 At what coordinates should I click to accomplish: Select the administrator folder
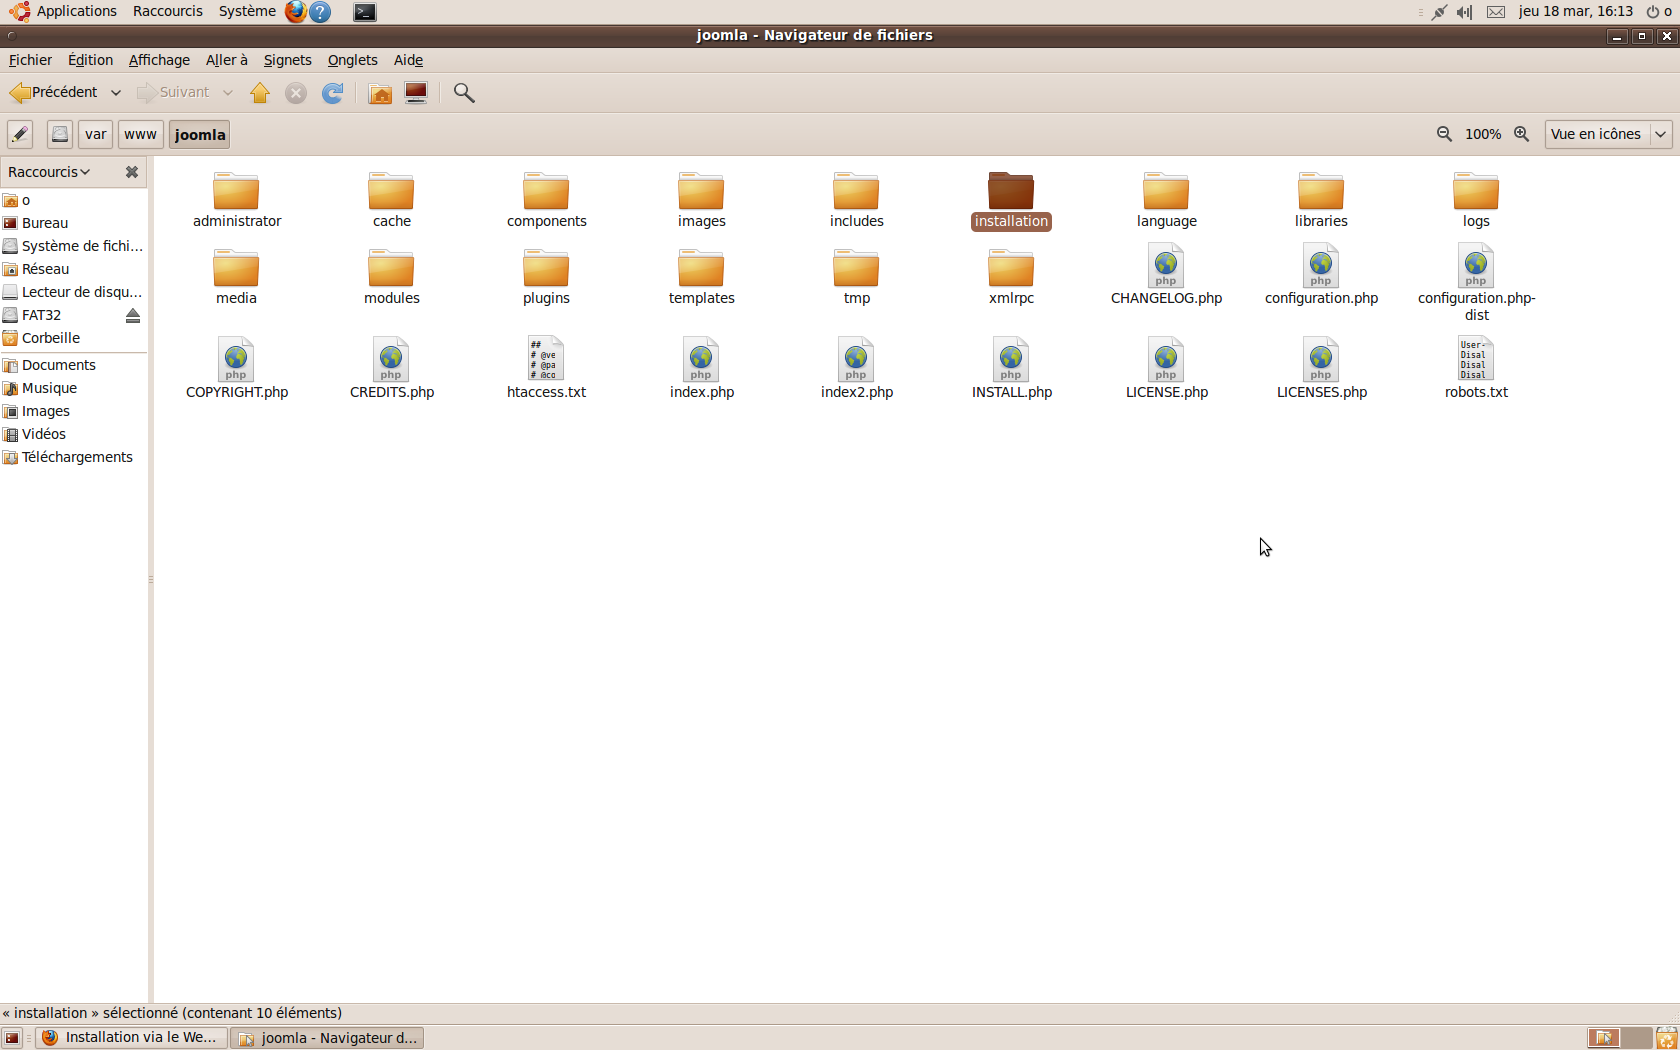[x=237, y=200]
